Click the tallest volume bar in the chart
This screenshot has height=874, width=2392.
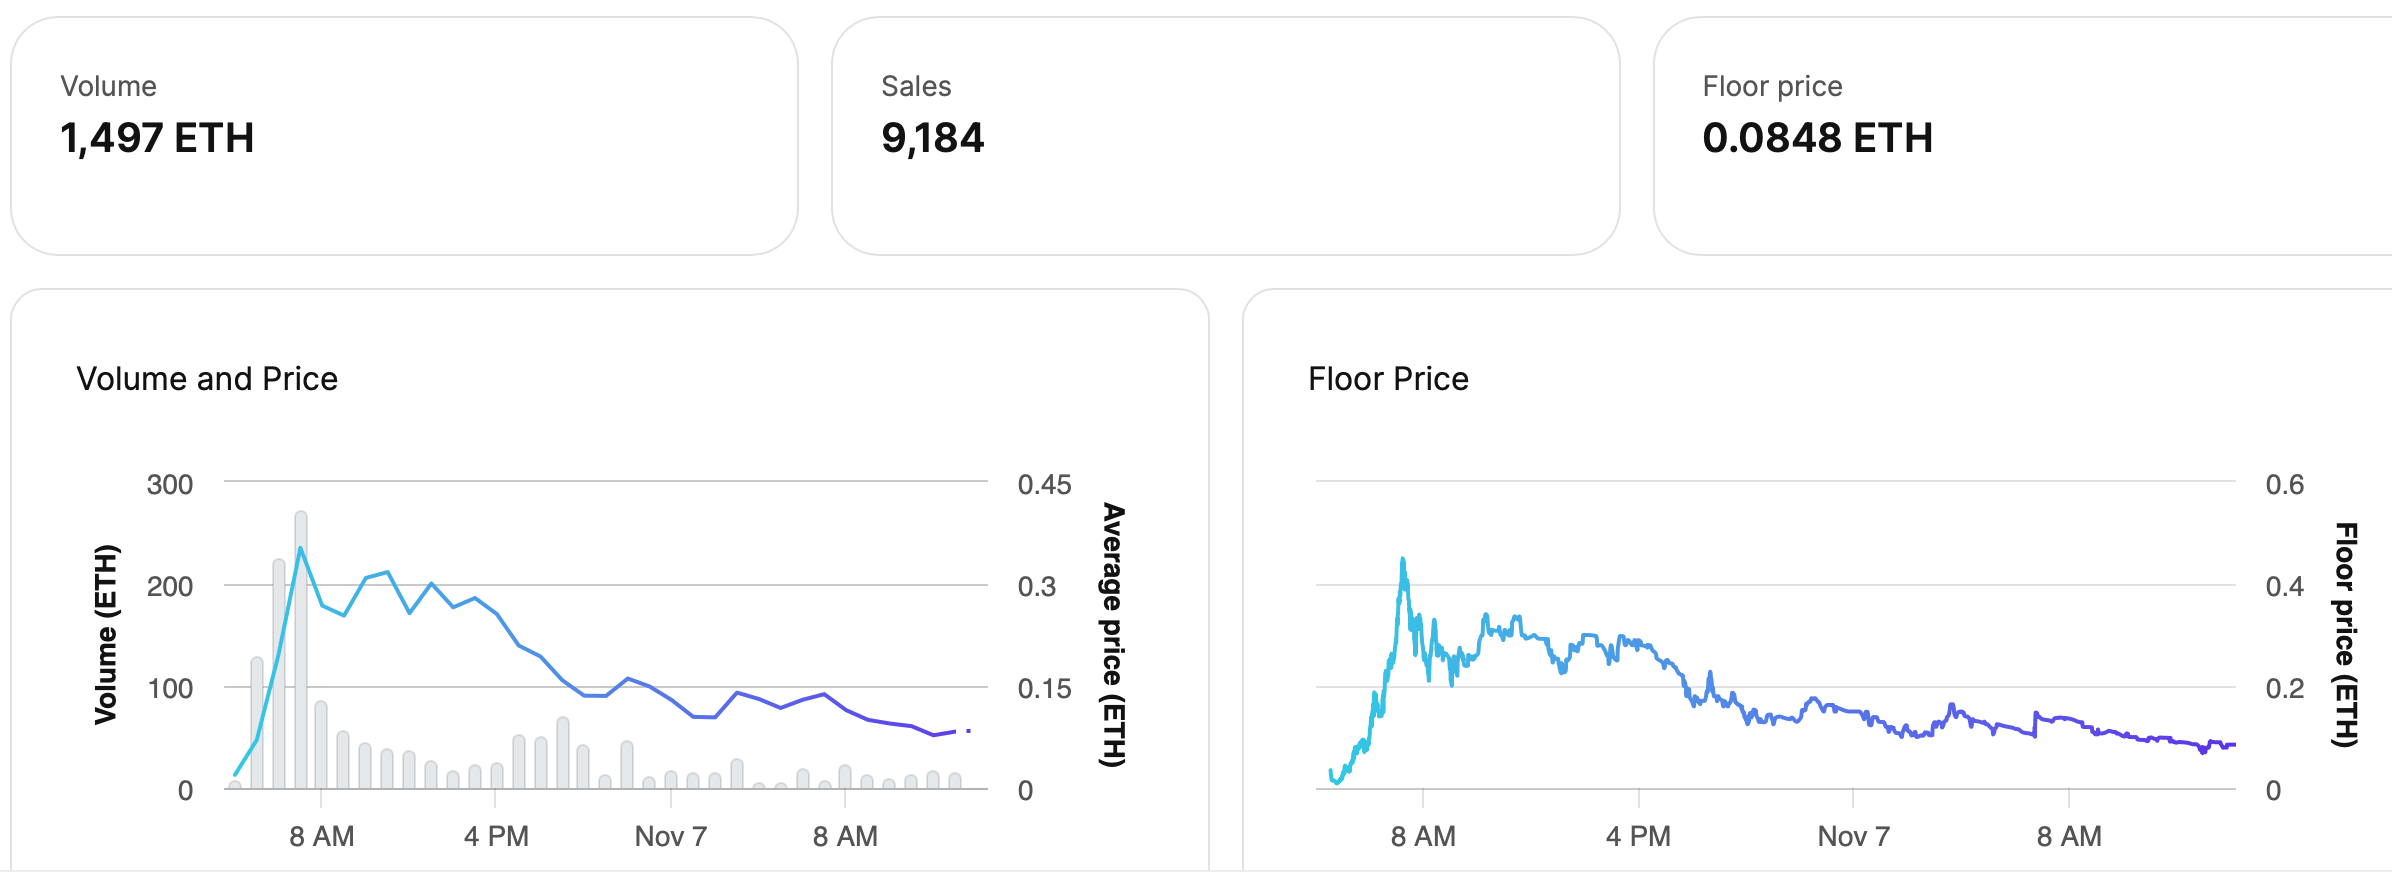pos(301,650)
